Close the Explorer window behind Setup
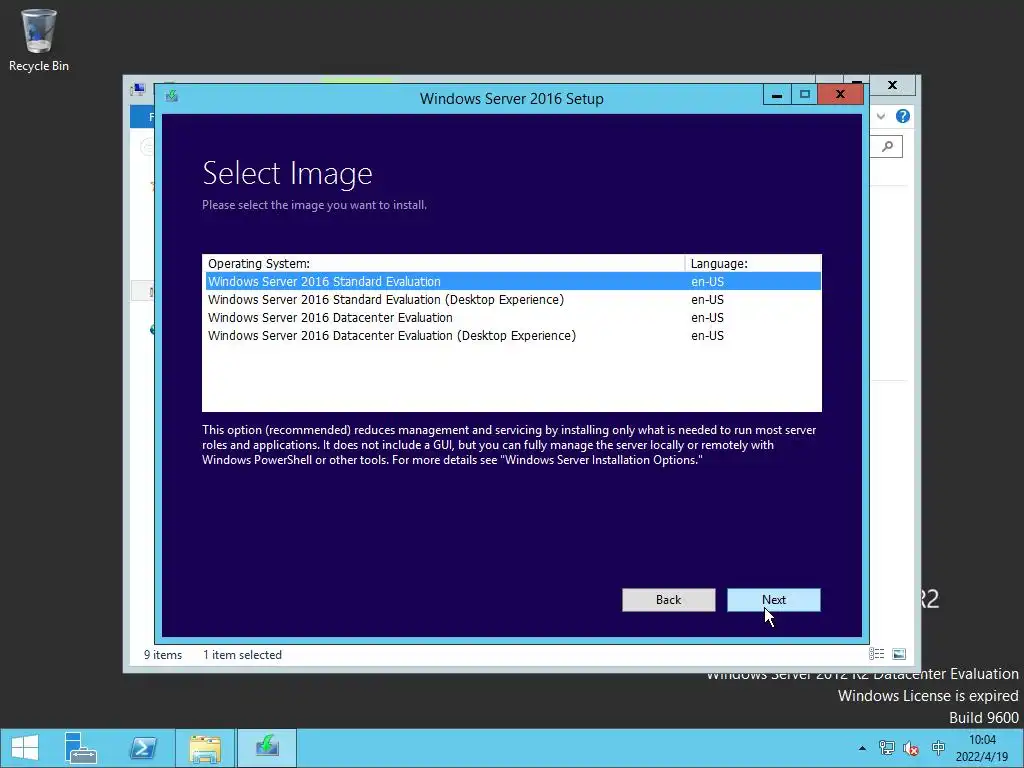1024x768 pixels. coord(892,85)
